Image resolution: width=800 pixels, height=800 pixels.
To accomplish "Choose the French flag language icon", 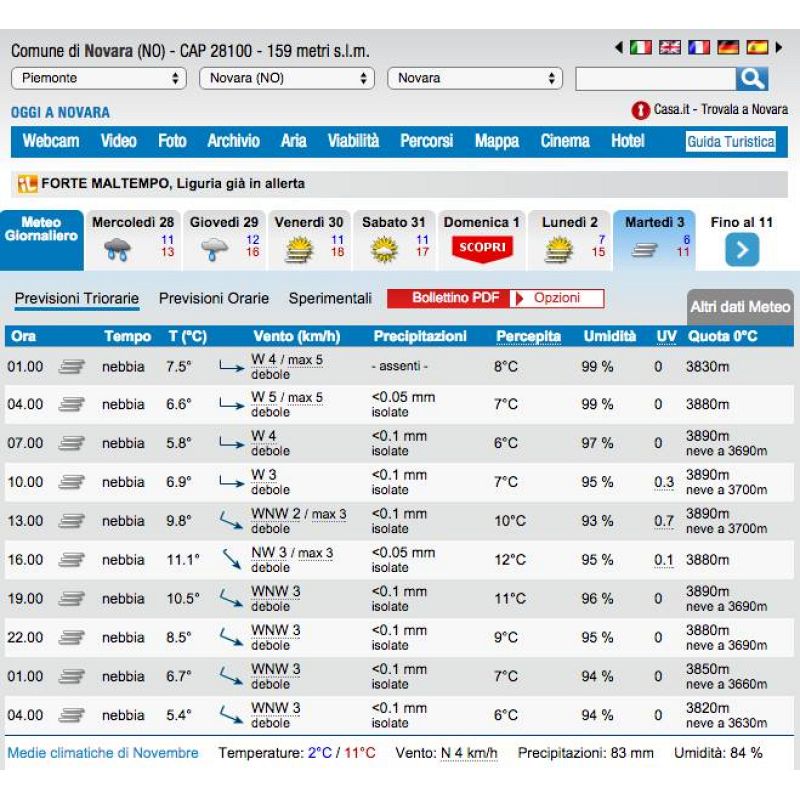I will 698,47.
